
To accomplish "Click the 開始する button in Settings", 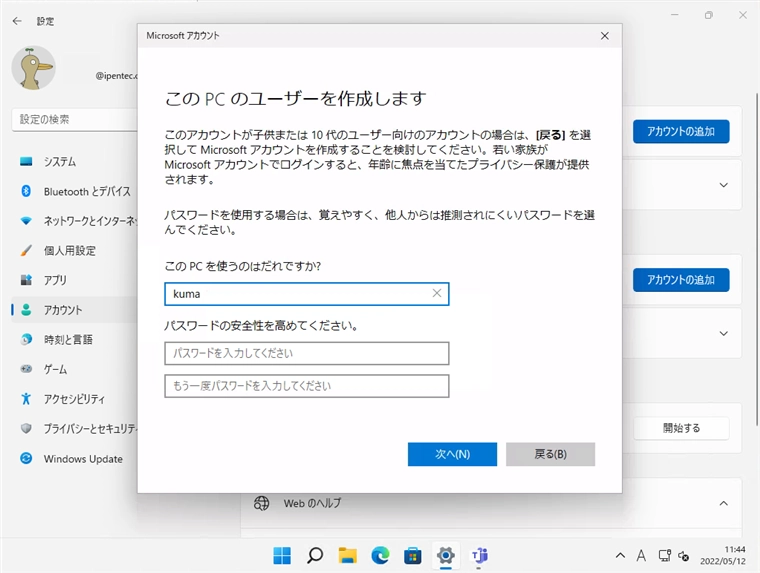I will [681, 428].
